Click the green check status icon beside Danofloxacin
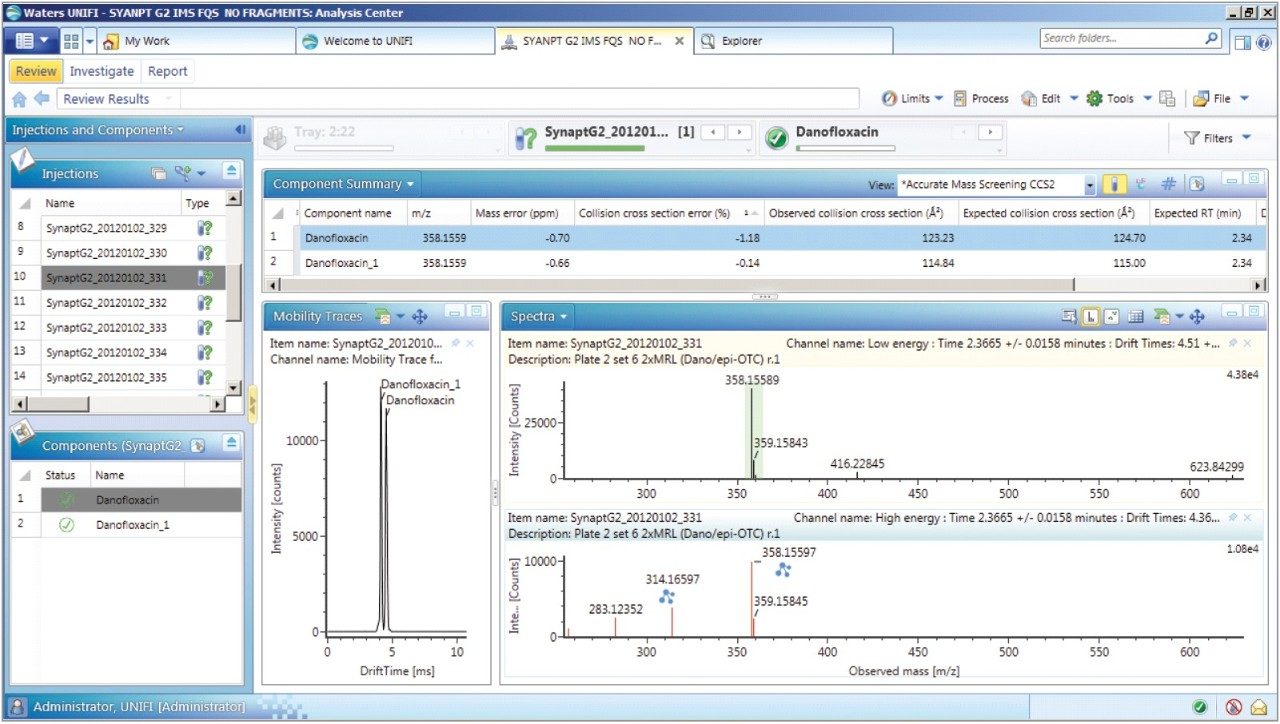 (x=776, y=139)
